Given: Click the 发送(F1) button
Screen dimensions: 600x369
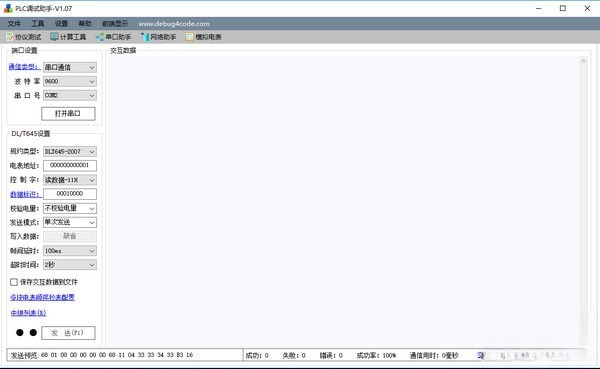Looking at the screenshot, I should tap(68, 333).
